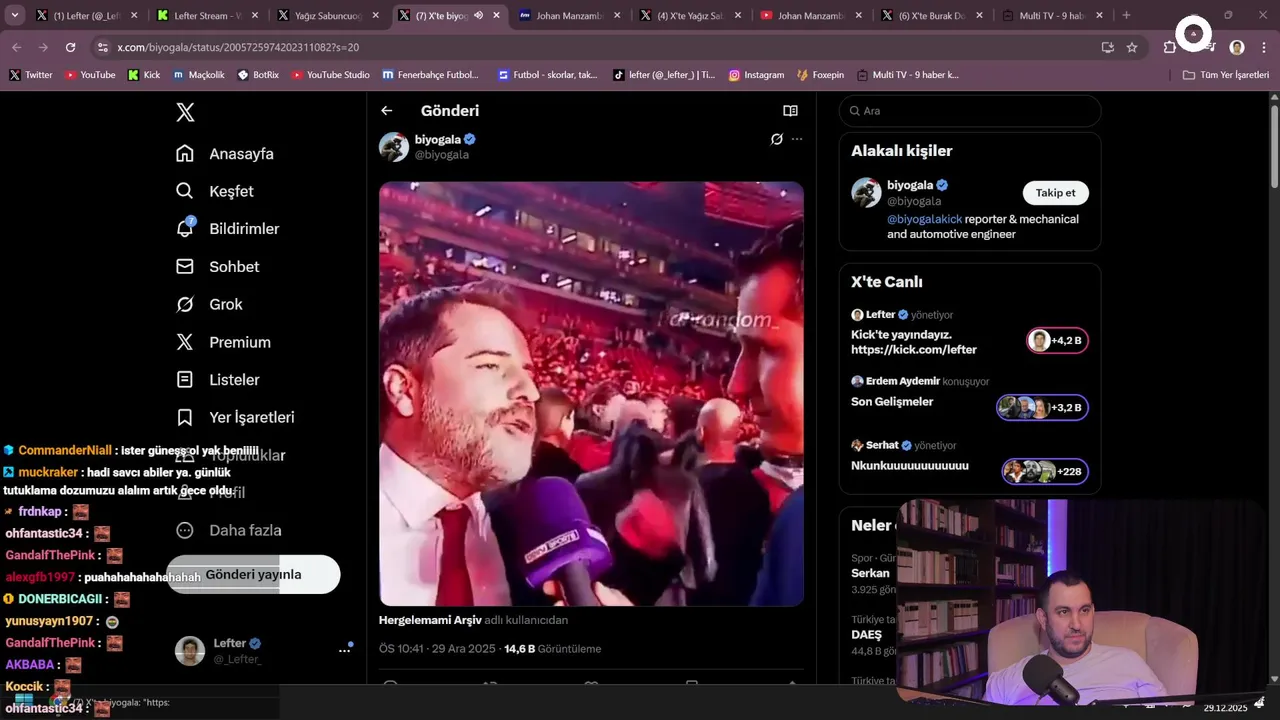
Task: Open reader view icon beside Gönderi
Action: tap(790, 111)
